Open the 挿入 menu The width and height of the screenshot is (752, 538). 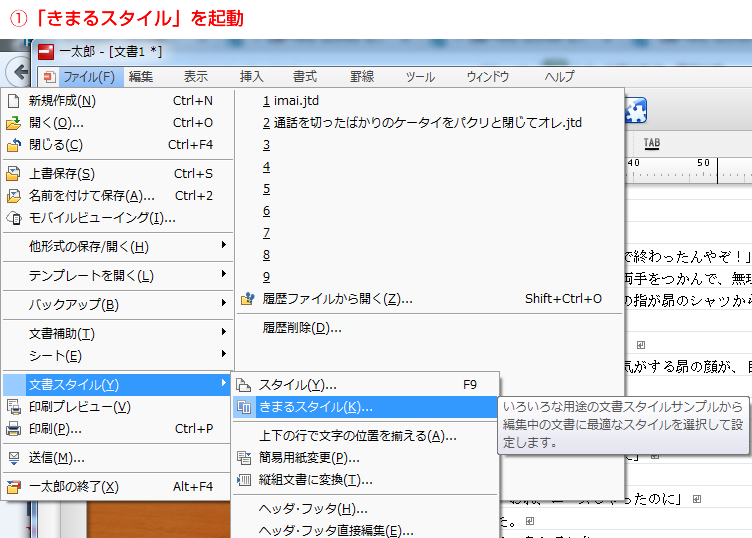coord(252,77)
